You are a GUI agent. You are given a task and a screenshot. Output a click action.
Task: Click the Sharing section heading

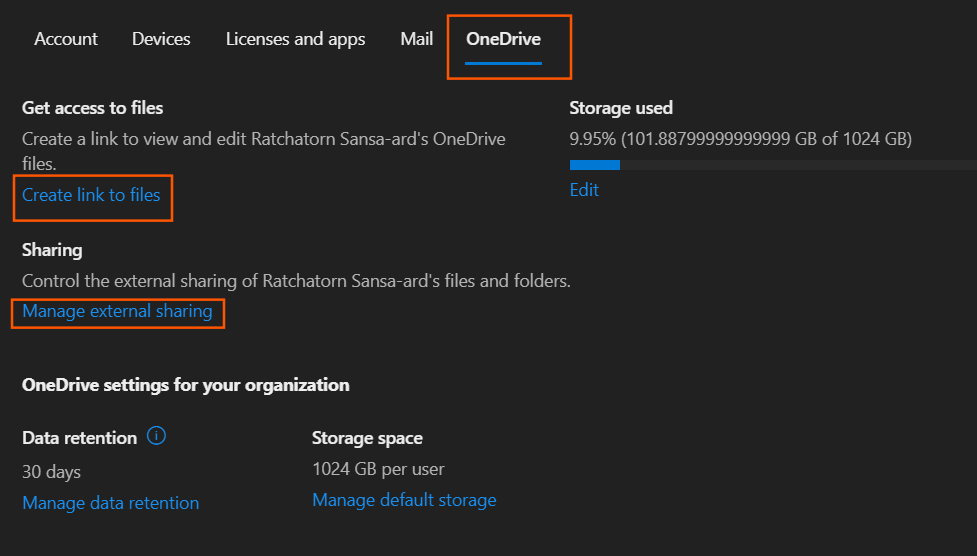[x=52, y=250]
